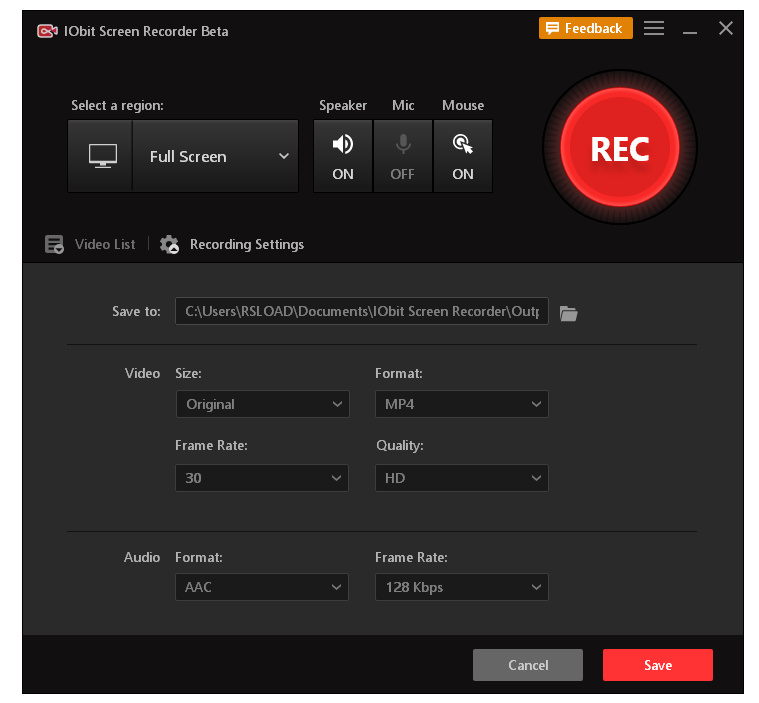Image resolution: width=759 pixels, height=703 pixels.
Task: Open the Feedback form
Action: coord(586,28)
